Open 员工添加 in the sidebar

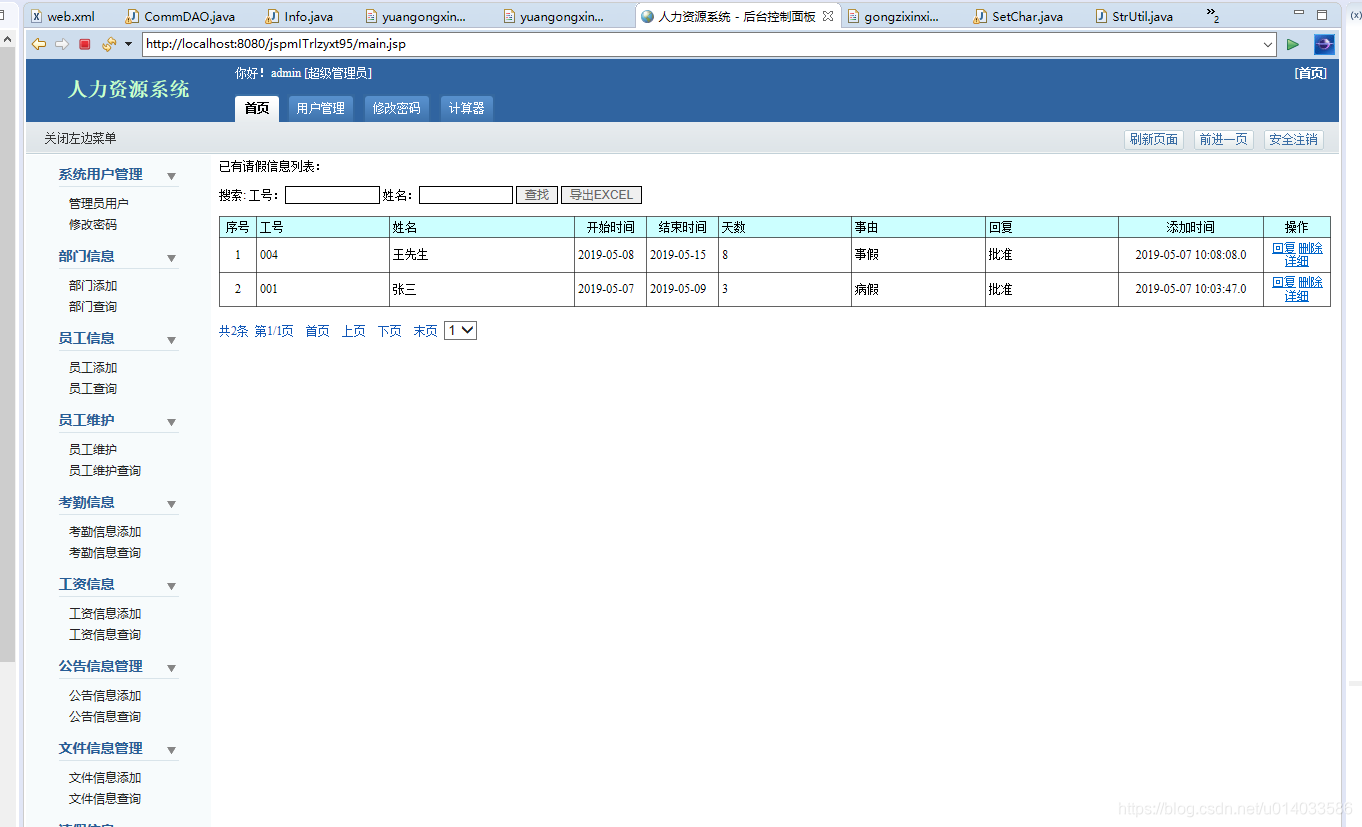click(x=93, y=368)
